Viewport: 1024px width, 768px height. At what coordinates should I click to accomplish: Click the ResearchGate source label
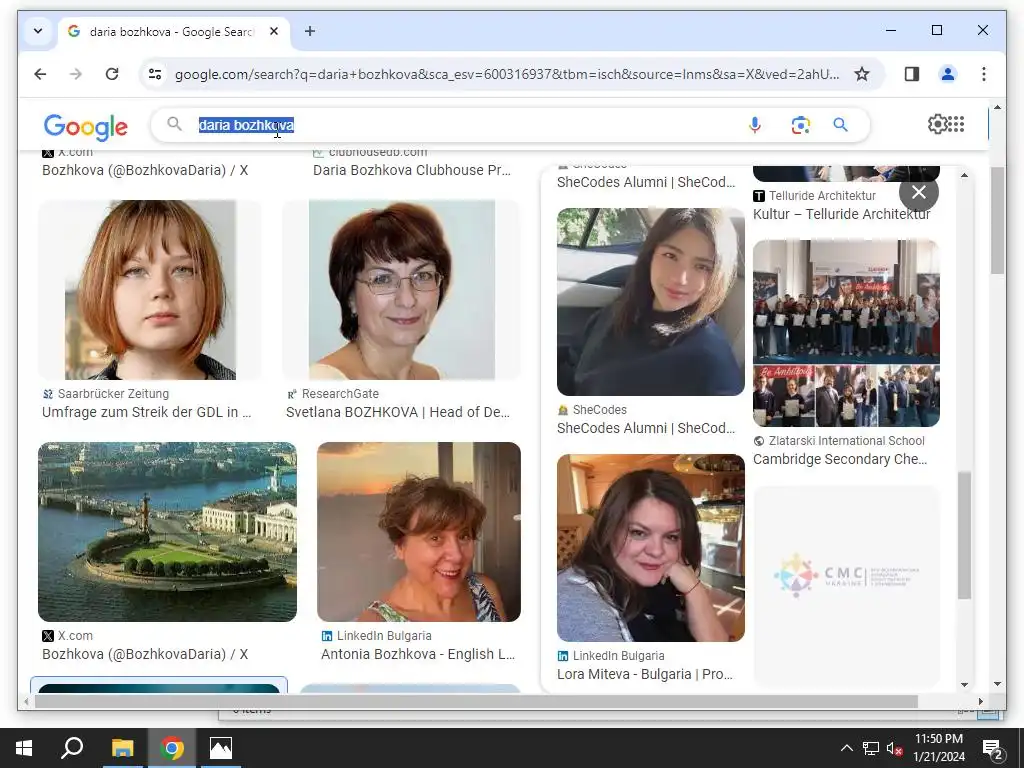pyautogui.click(x=332, y=394)
